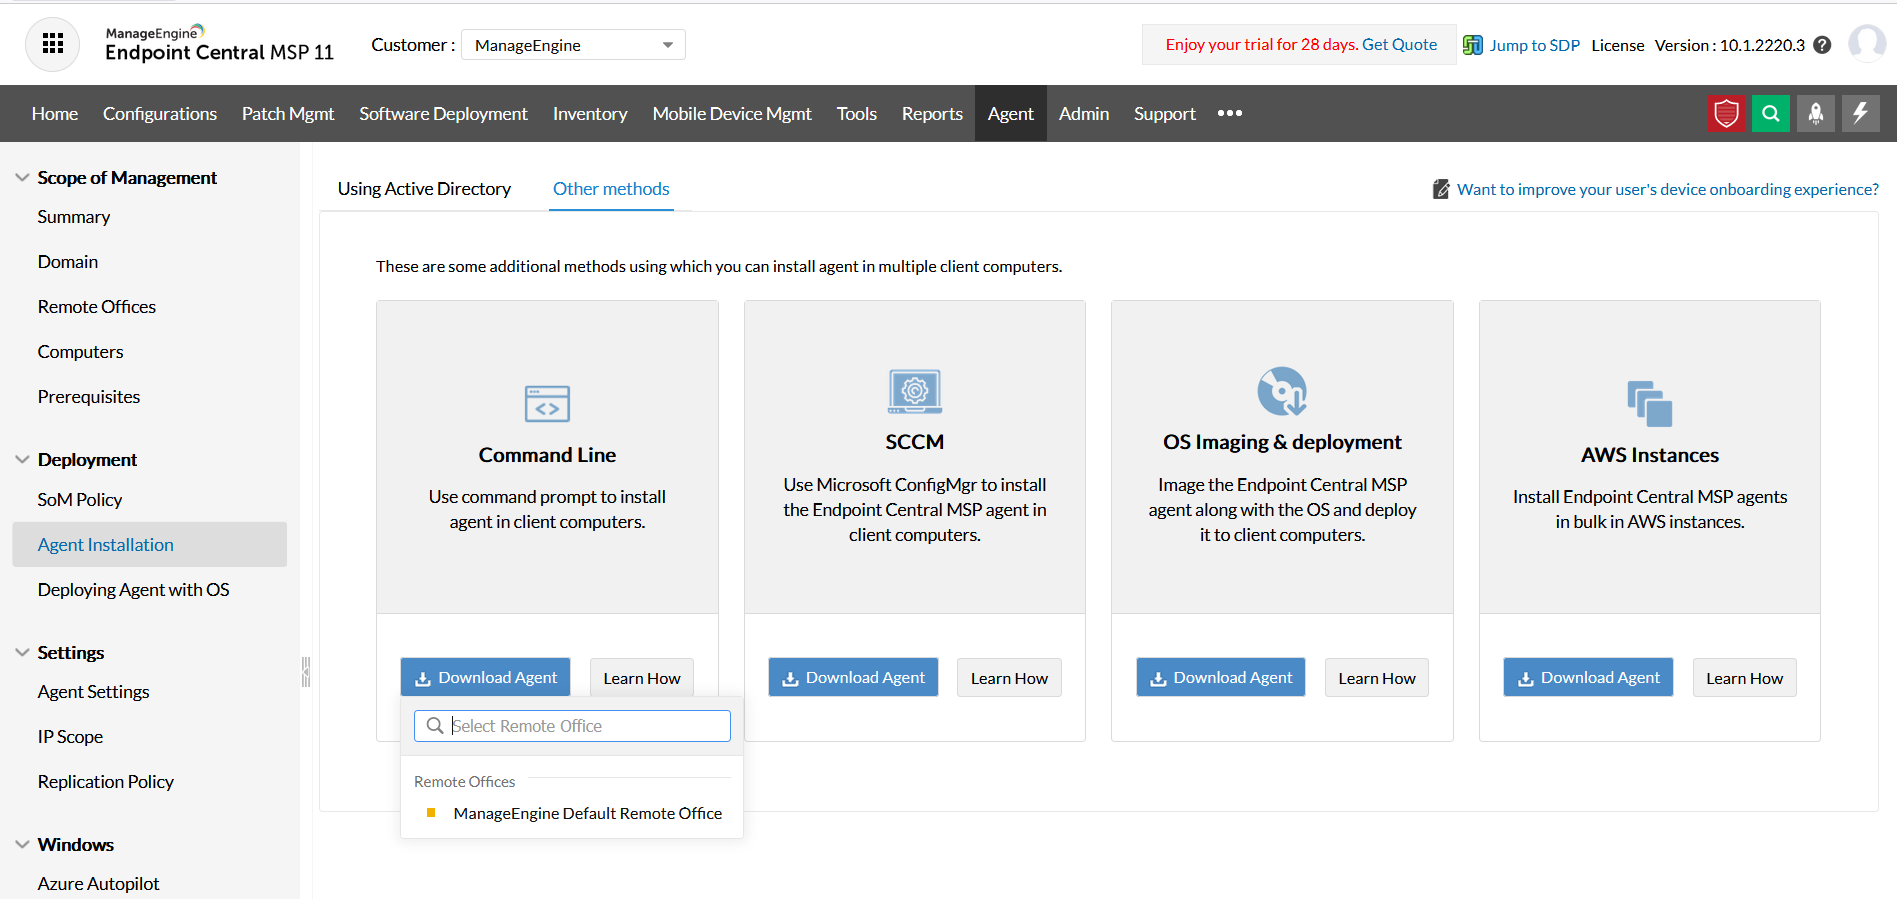Open Summary in the sidebar
The image size is (1897, 899).
tap(74, 217)
